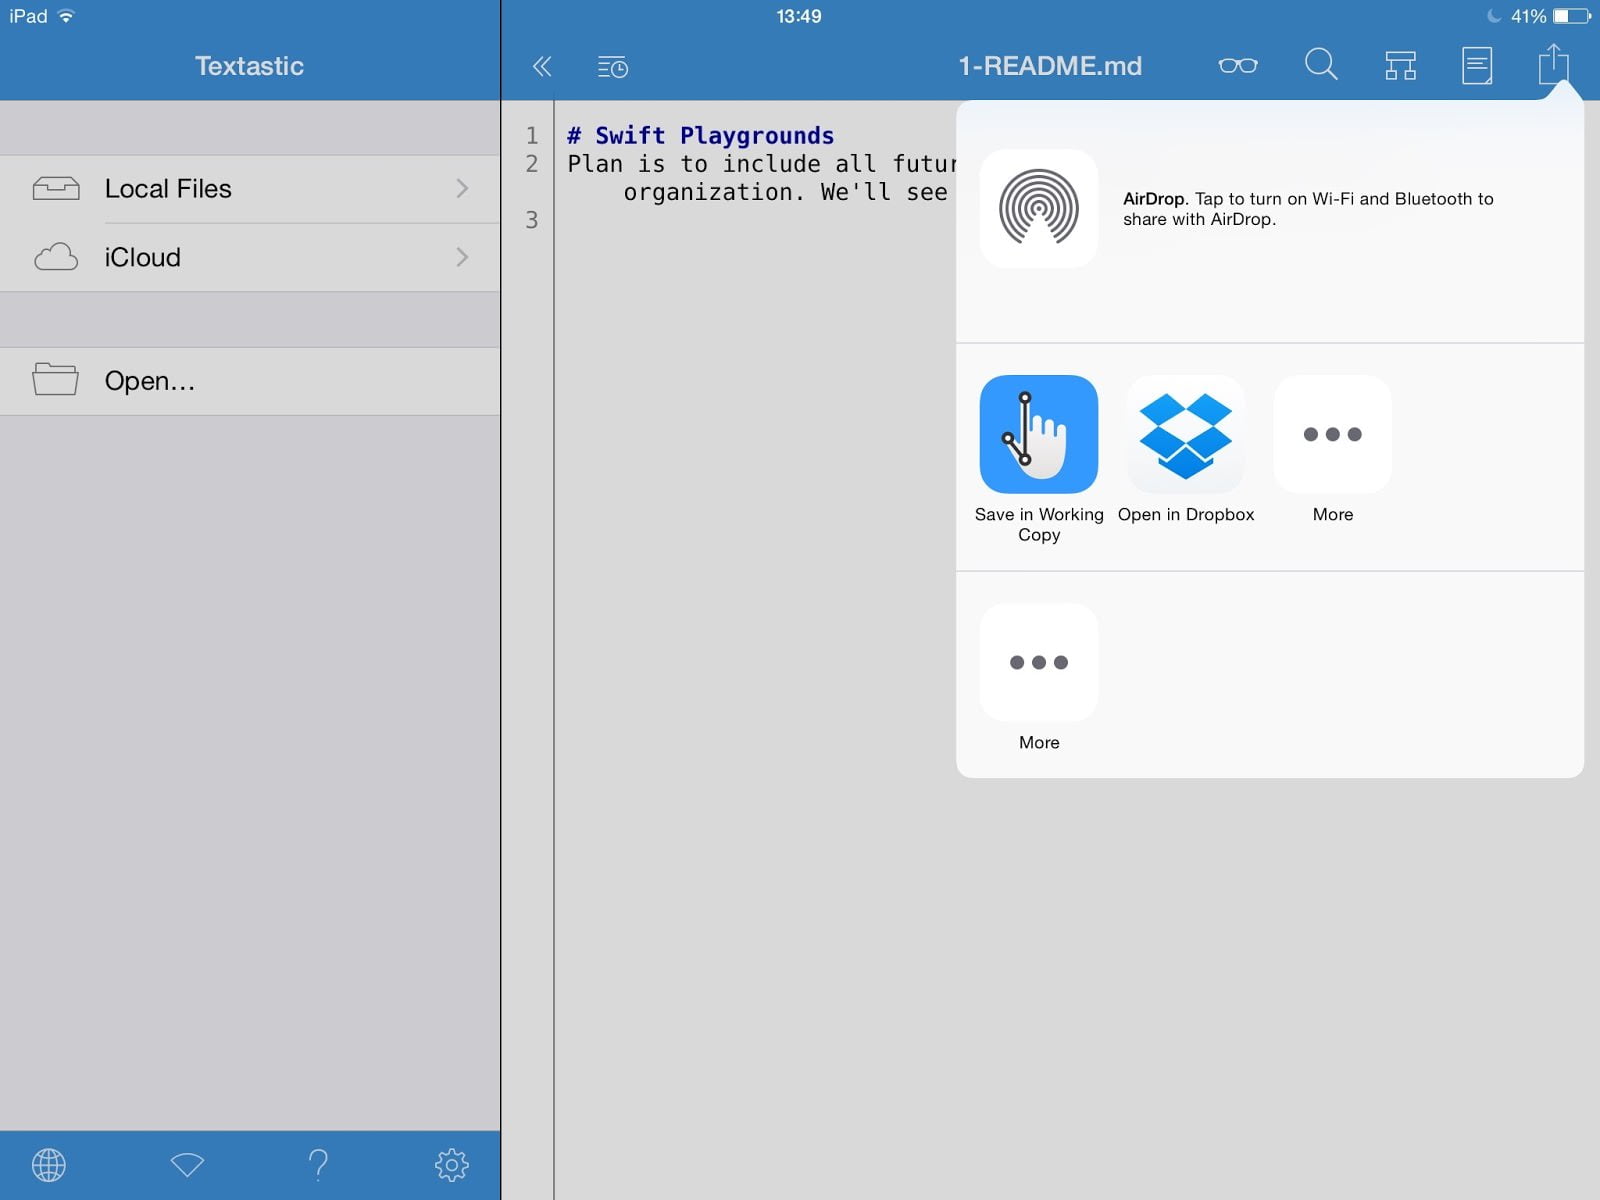Tap the document properties page icon
This screenshot has height=1200, width=1600.
(1477, 66)
